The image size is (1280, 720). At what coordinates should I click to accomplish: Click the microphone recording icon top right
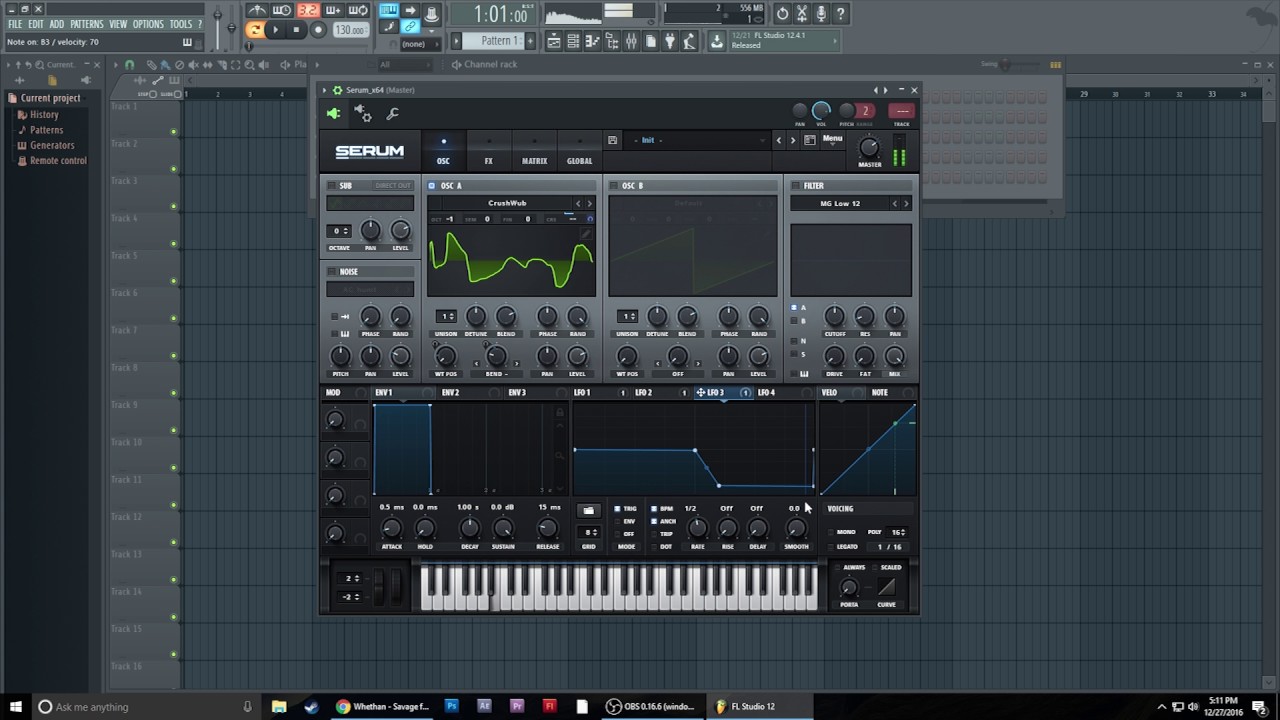coord(821,13)
